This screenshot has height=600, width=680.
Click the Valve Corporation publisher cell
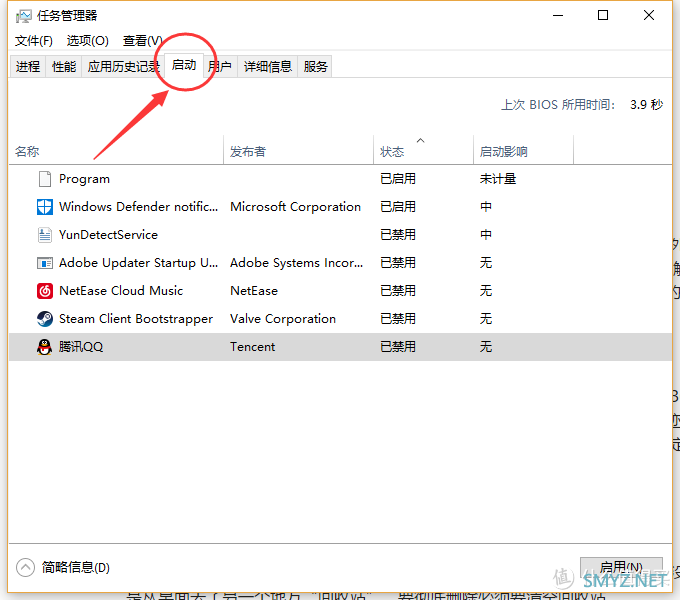pyautogui.click(x=283, y=319)
